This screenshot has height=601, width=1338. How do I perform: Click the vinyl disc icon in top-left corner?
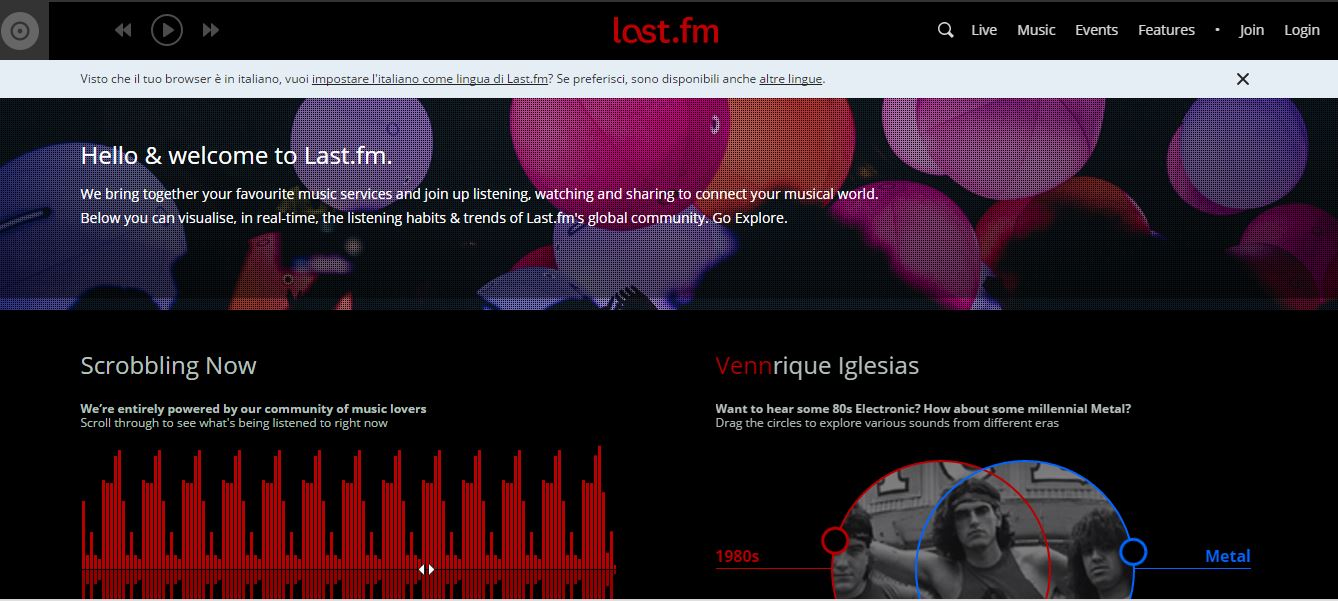pyautogui.click(x=19, y=31)
